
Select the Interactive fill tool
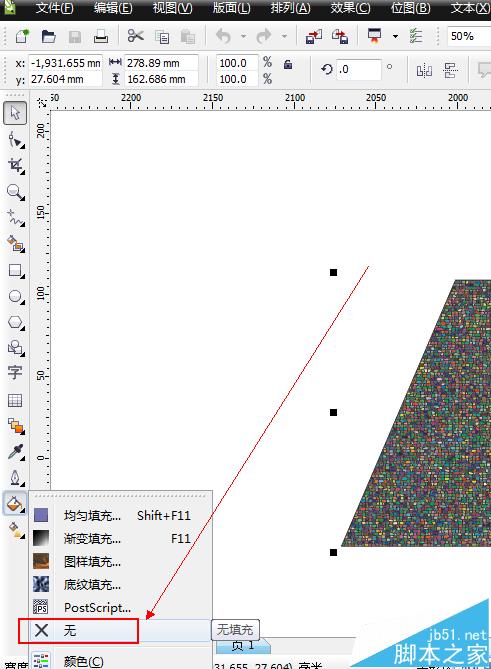tap(16, 529)
